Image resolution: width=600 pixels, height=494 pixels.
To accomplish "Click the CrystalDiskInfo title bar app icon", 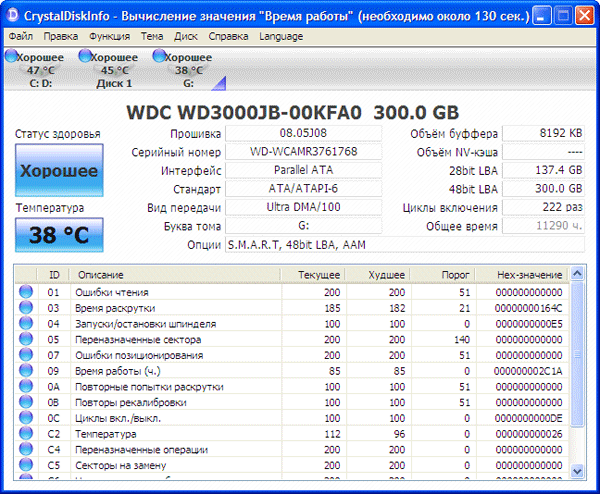I will (x=13, y=15).
